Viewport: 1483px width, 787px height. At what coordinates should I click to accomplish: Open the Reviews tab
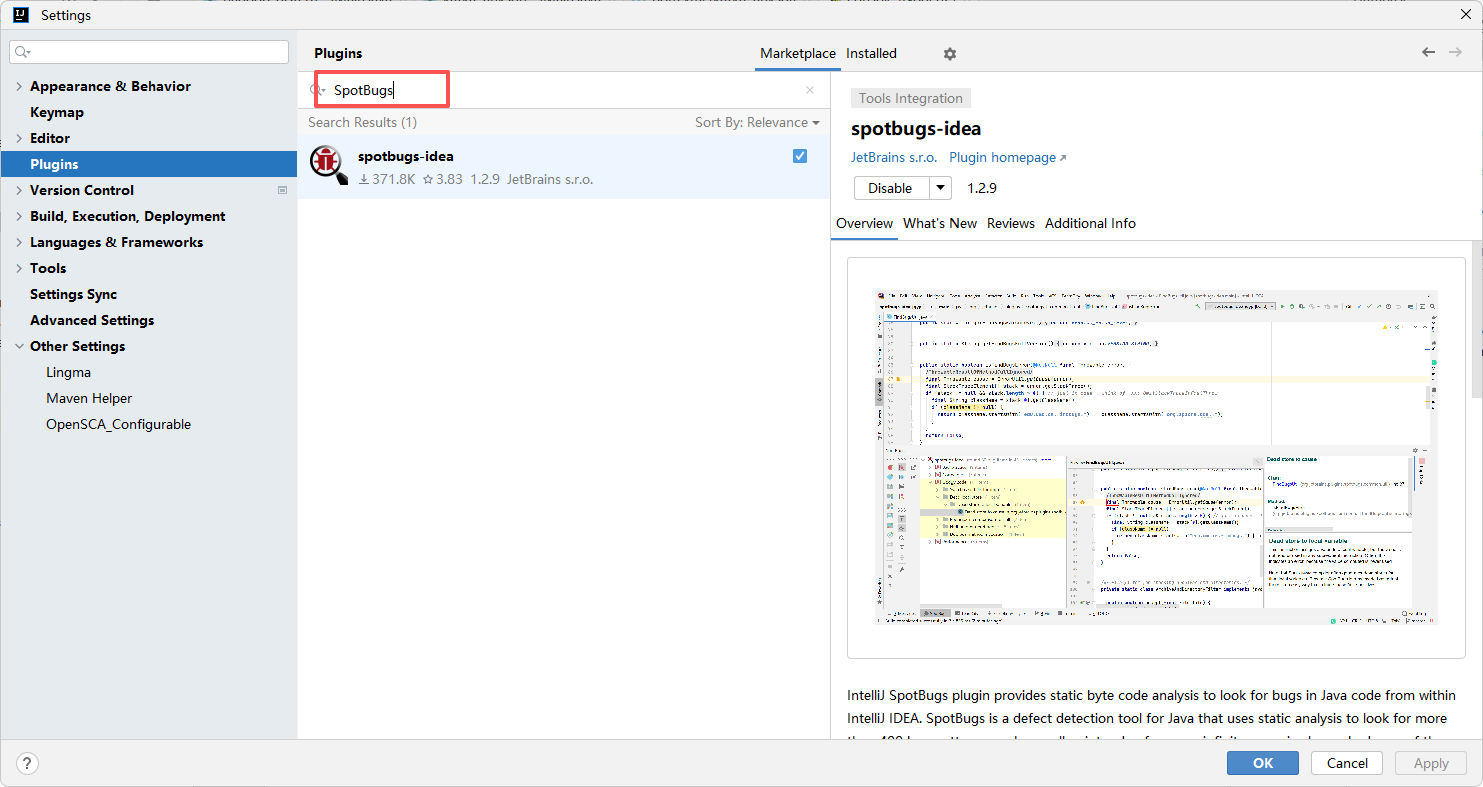[x=1011, y=223]
